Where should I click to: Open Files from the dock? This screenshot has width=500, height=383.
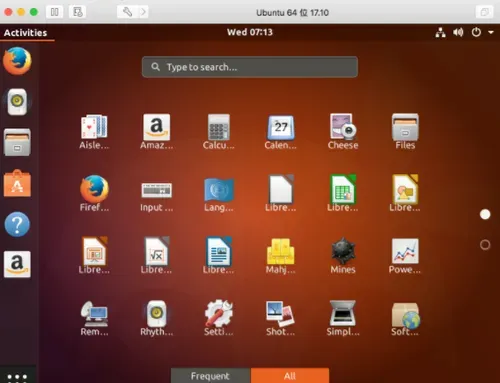coord(17,142)
